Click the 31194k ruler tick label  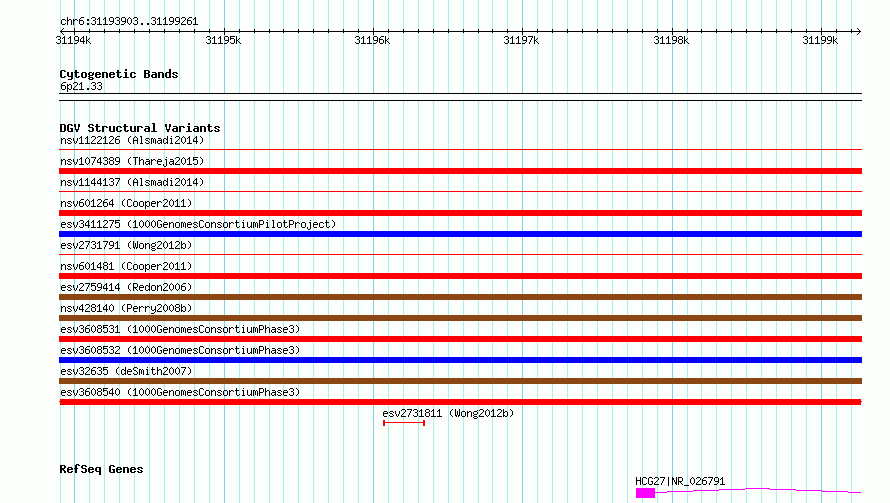(73, 40)
